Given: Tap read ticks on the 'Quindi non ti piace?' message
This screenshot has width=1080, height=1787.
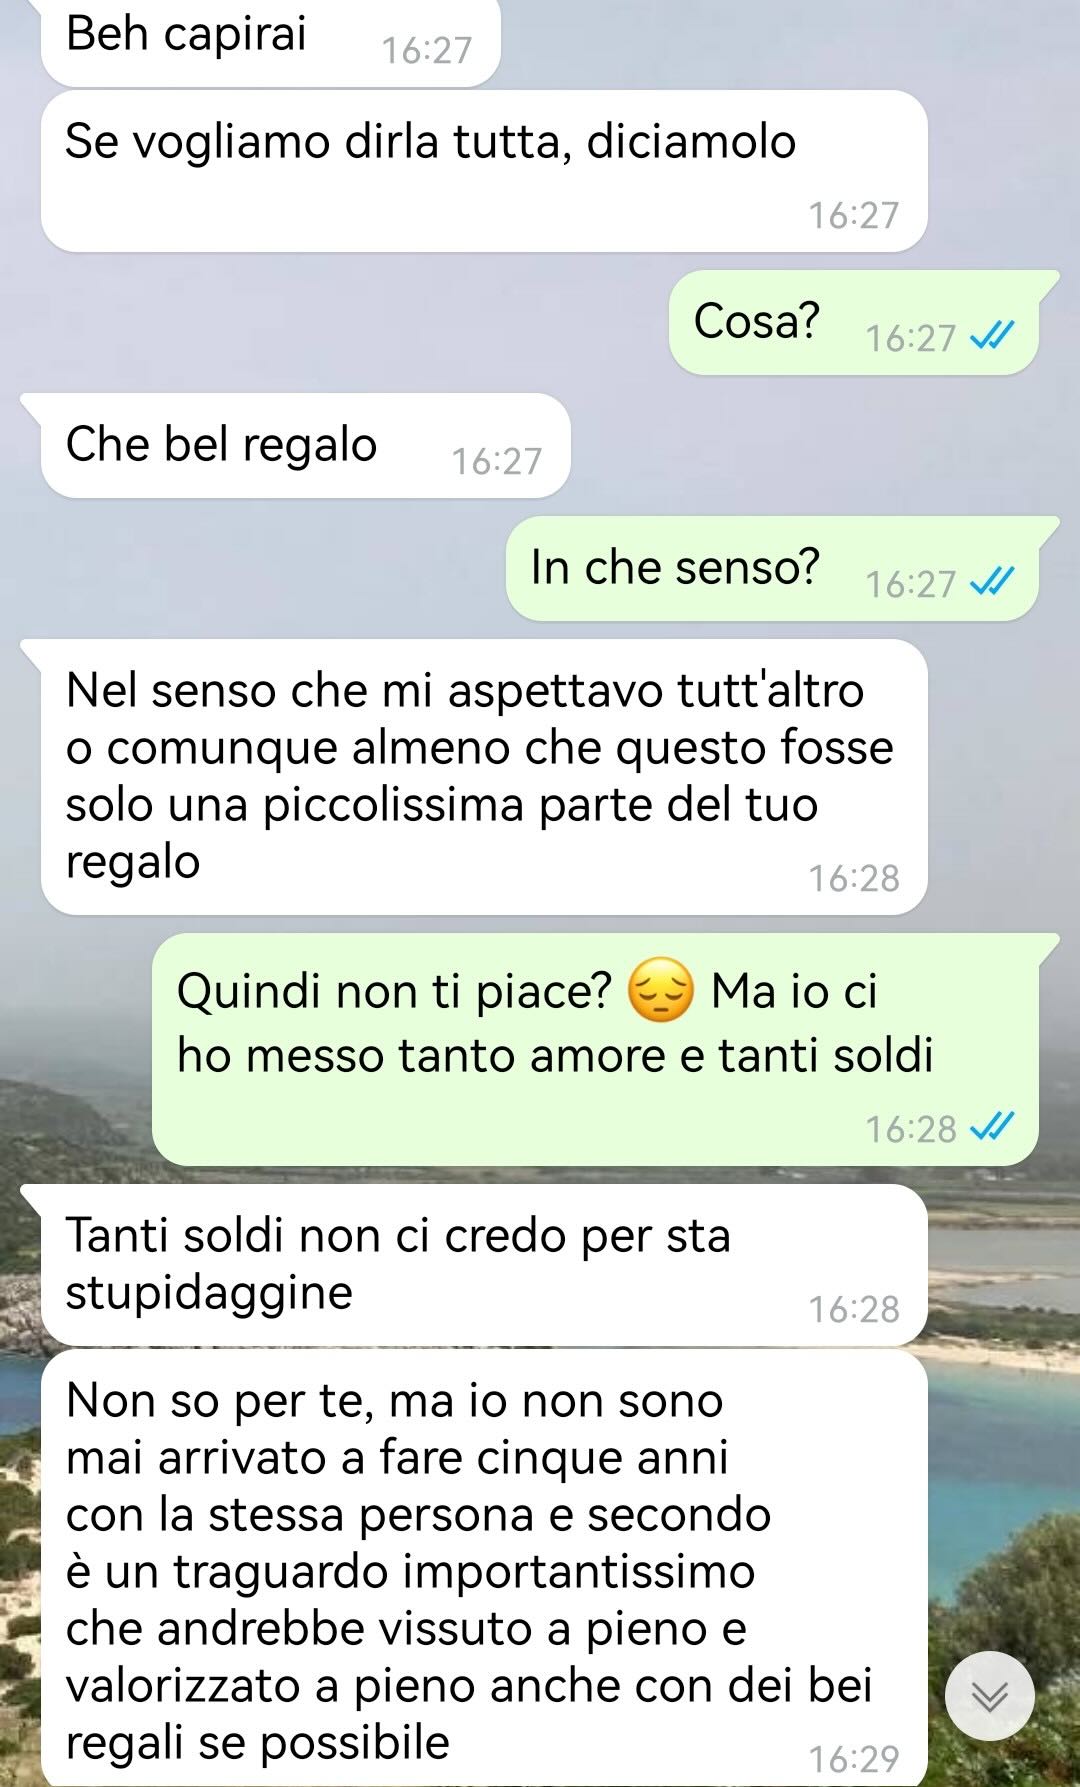Looking at the screenshot, I should pos(993,1127).
